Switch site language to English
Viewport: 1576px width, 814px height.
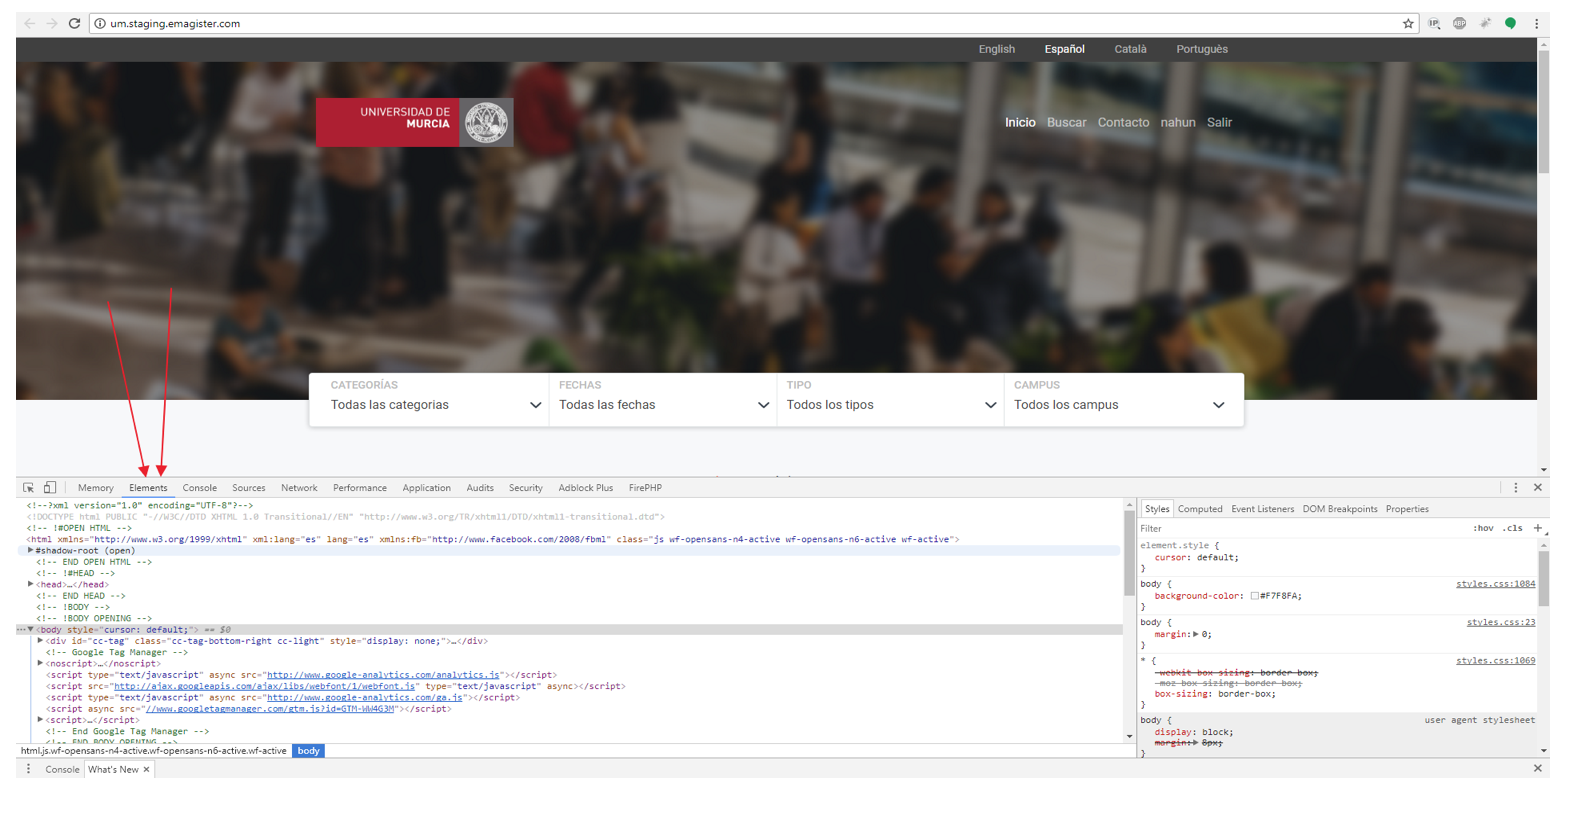click(x=997, y=49)
